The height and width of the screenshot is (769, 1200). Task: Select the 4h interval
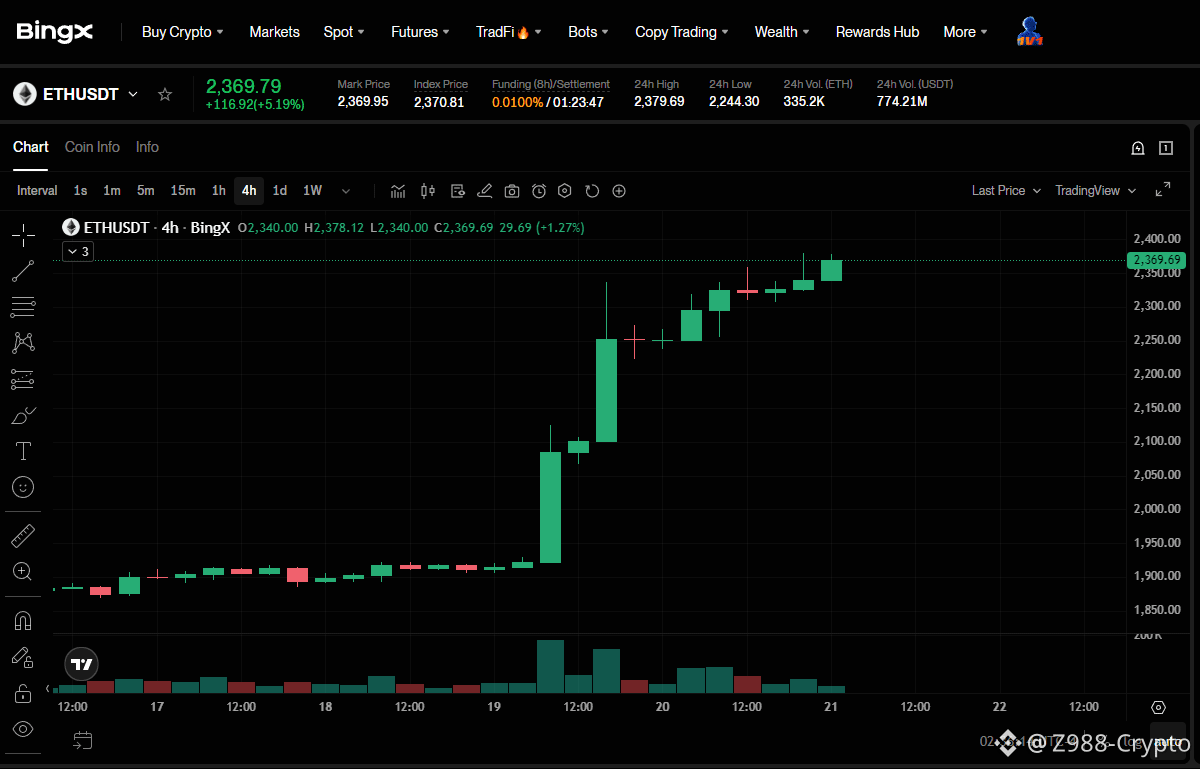click(249, 191)
